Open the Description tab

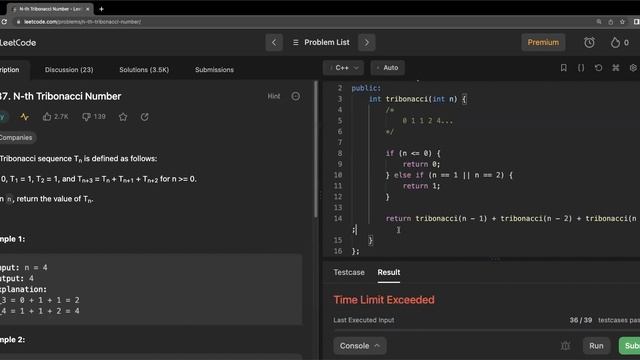[x=10, y=70]
